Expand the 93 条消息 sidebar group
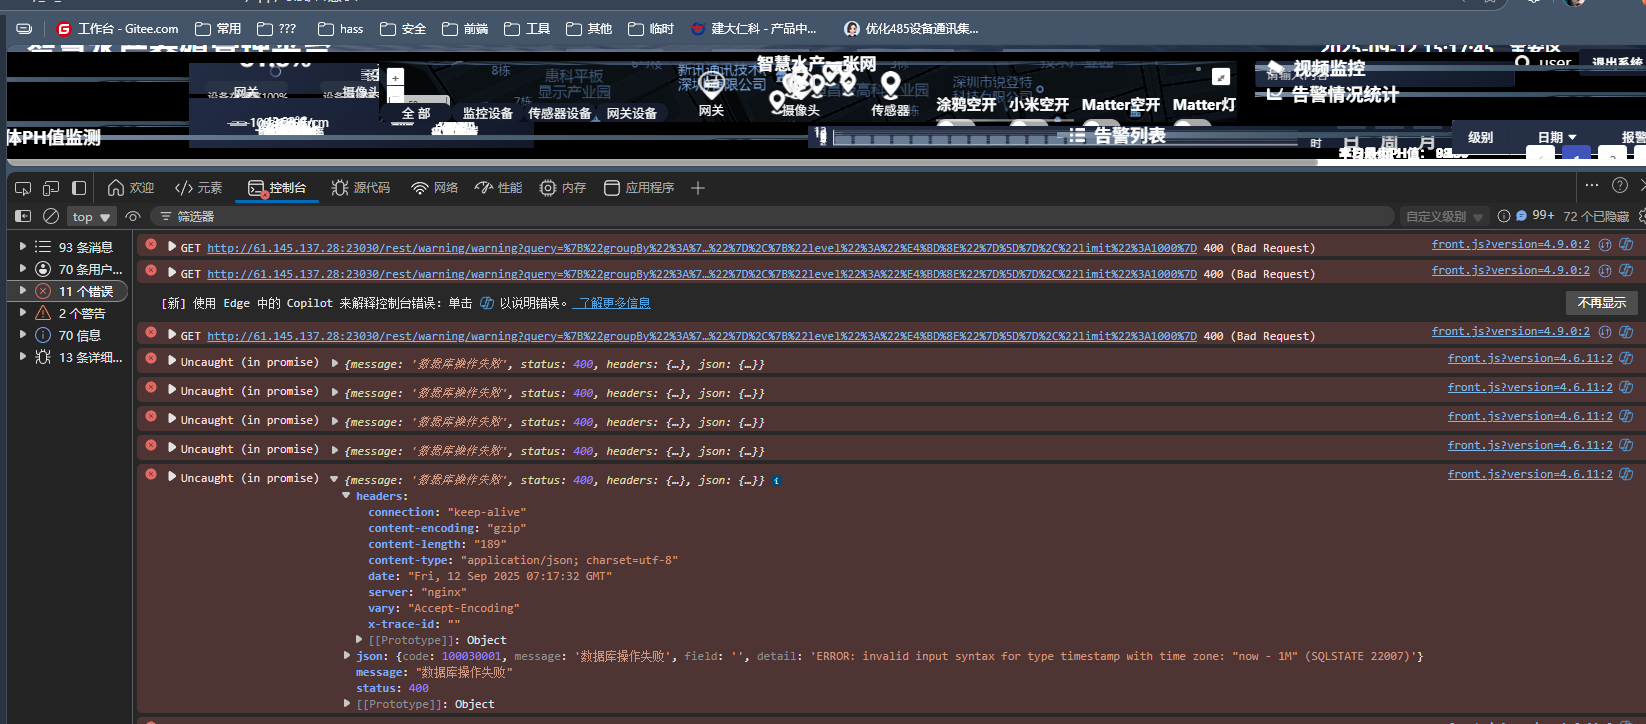 (x=23, y=247)
